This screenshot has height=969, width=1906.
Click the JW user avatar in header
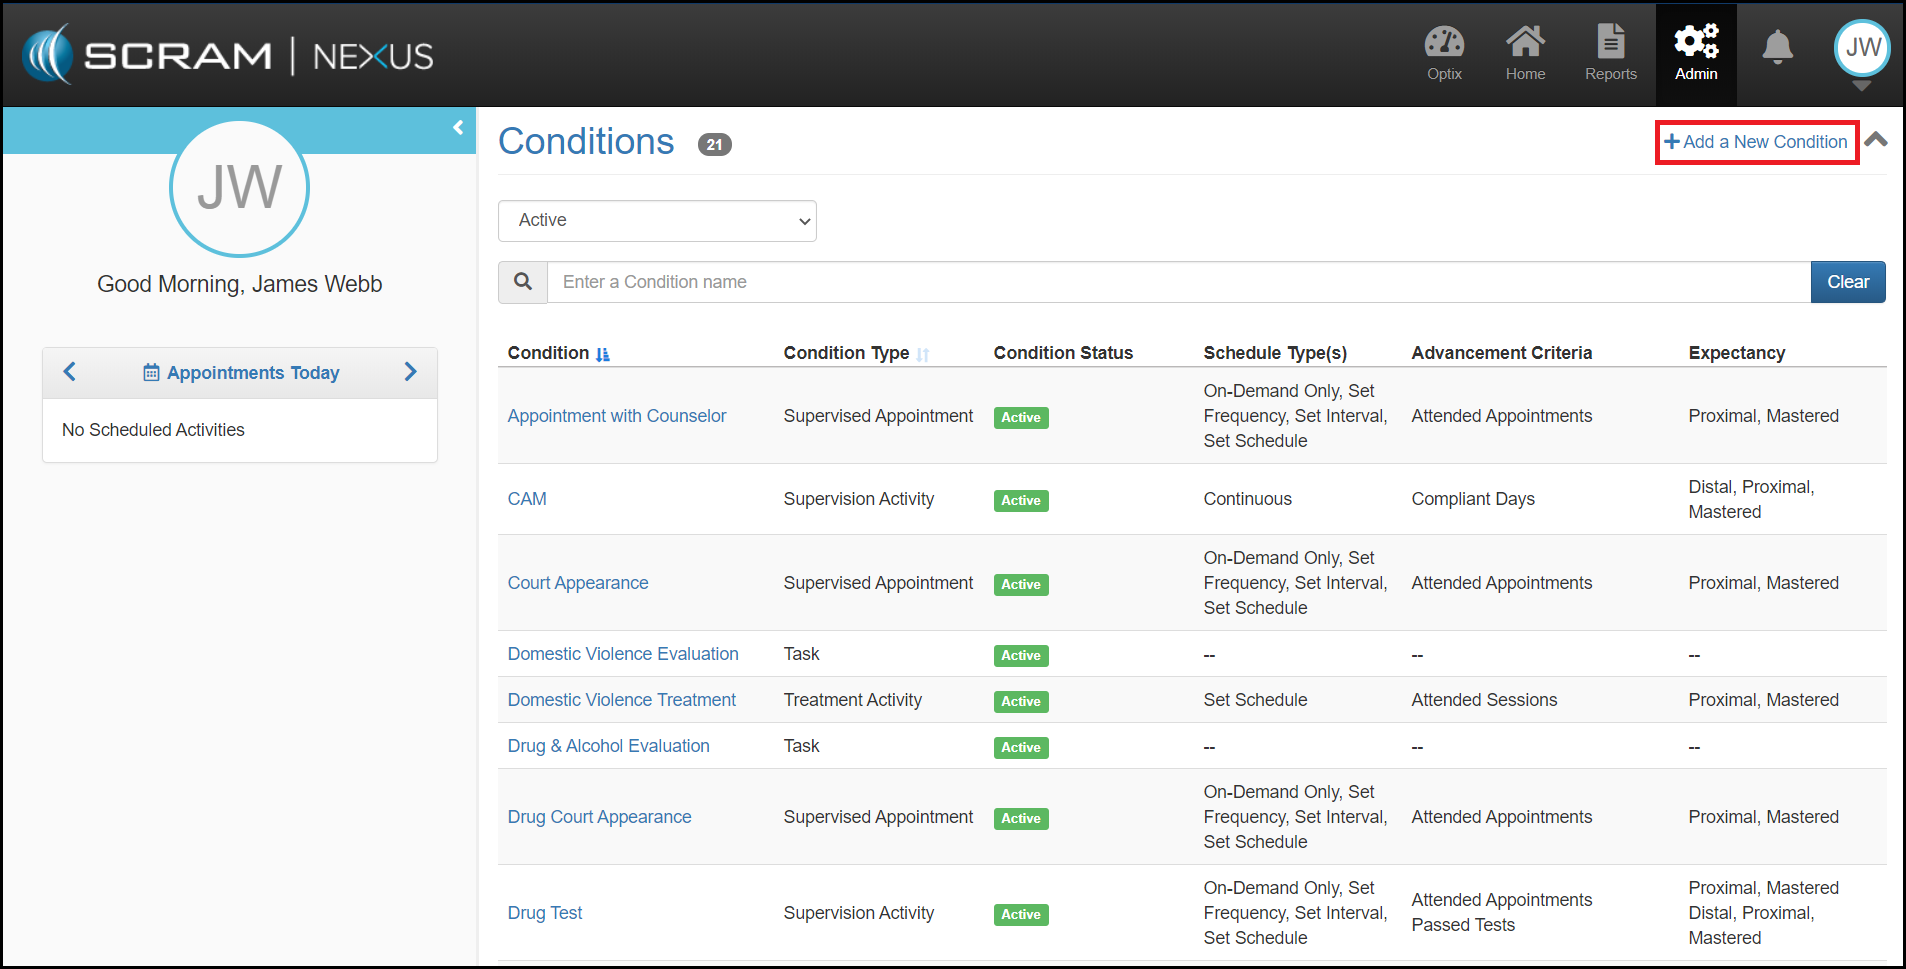click(x=1861, y=48)
